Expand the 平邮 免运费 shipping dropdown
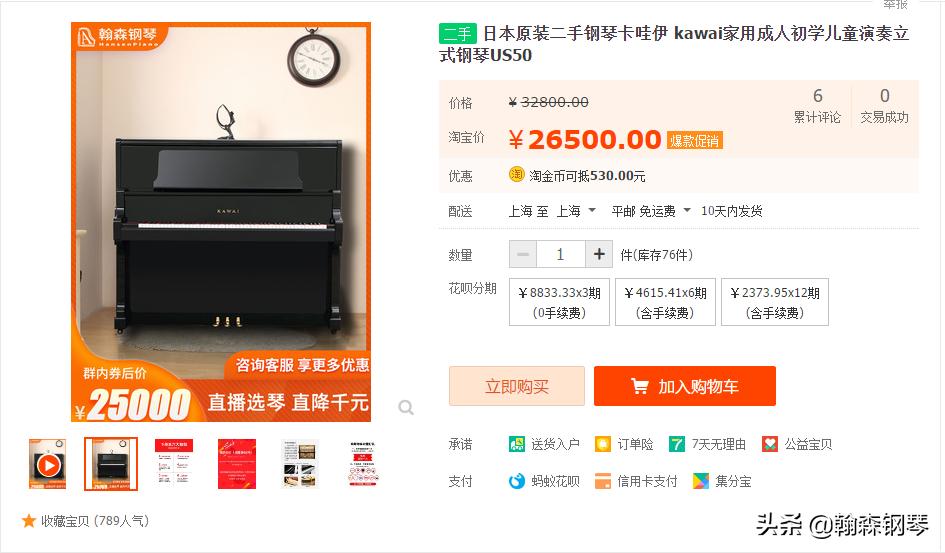945x553 pixels. [651, 211]
